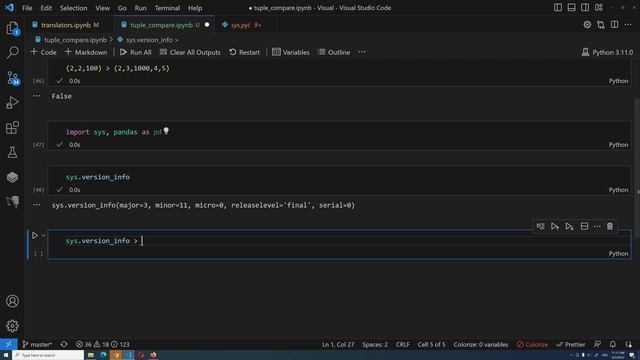Click Clear All Outputs
The image size is (640, 360).
pyautogui.click(x=190, y=52)
